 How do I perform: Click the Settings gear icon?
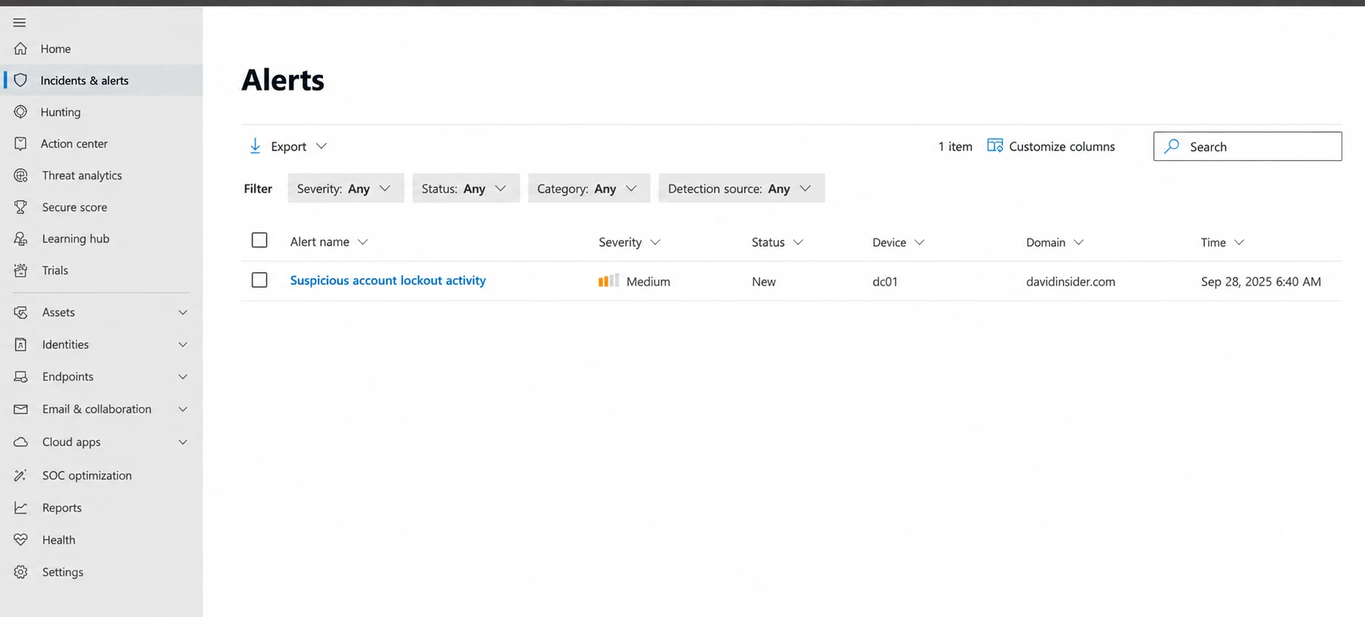(21, 572)
